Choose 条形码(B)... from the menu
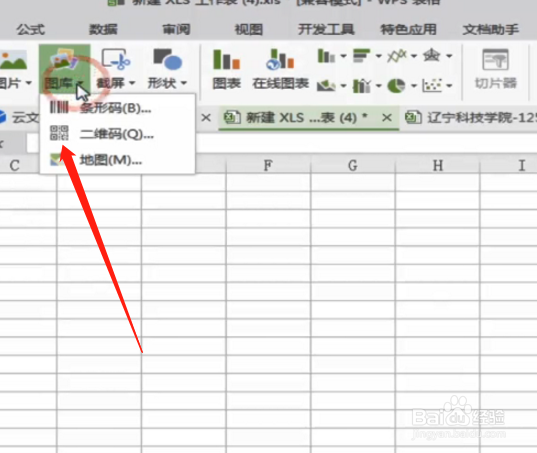The width and height of the screenshot is (537, 453). click(117, 109)
